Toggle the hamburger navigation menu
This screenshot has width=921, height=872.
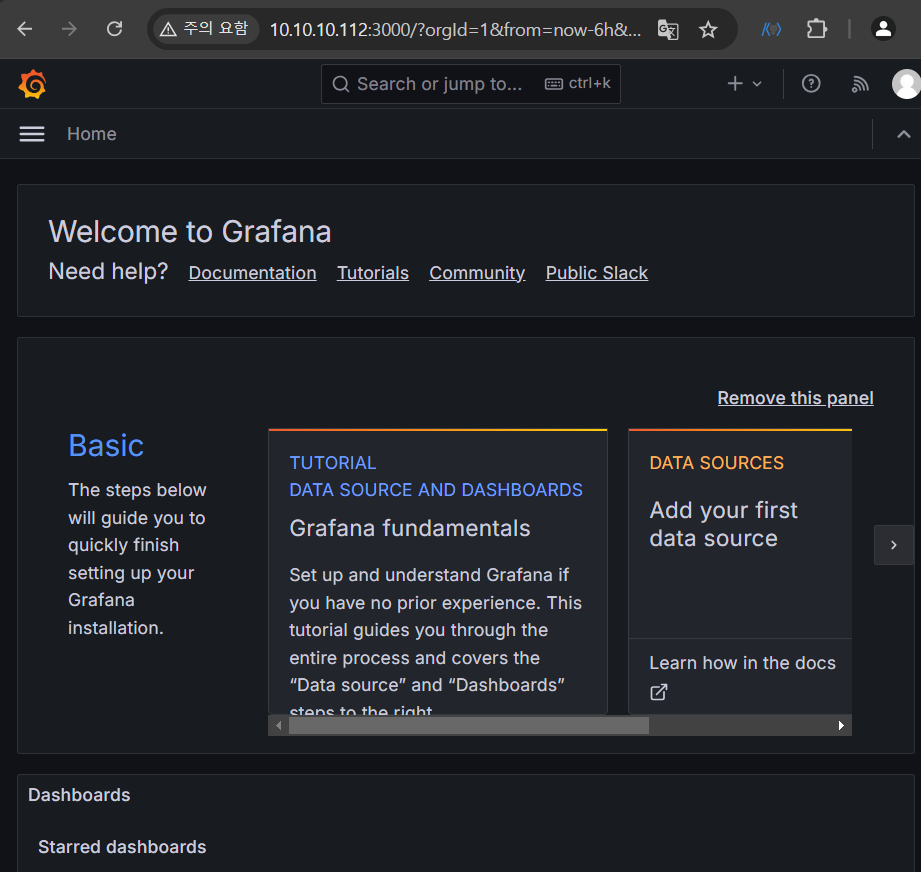coord(32,134)
